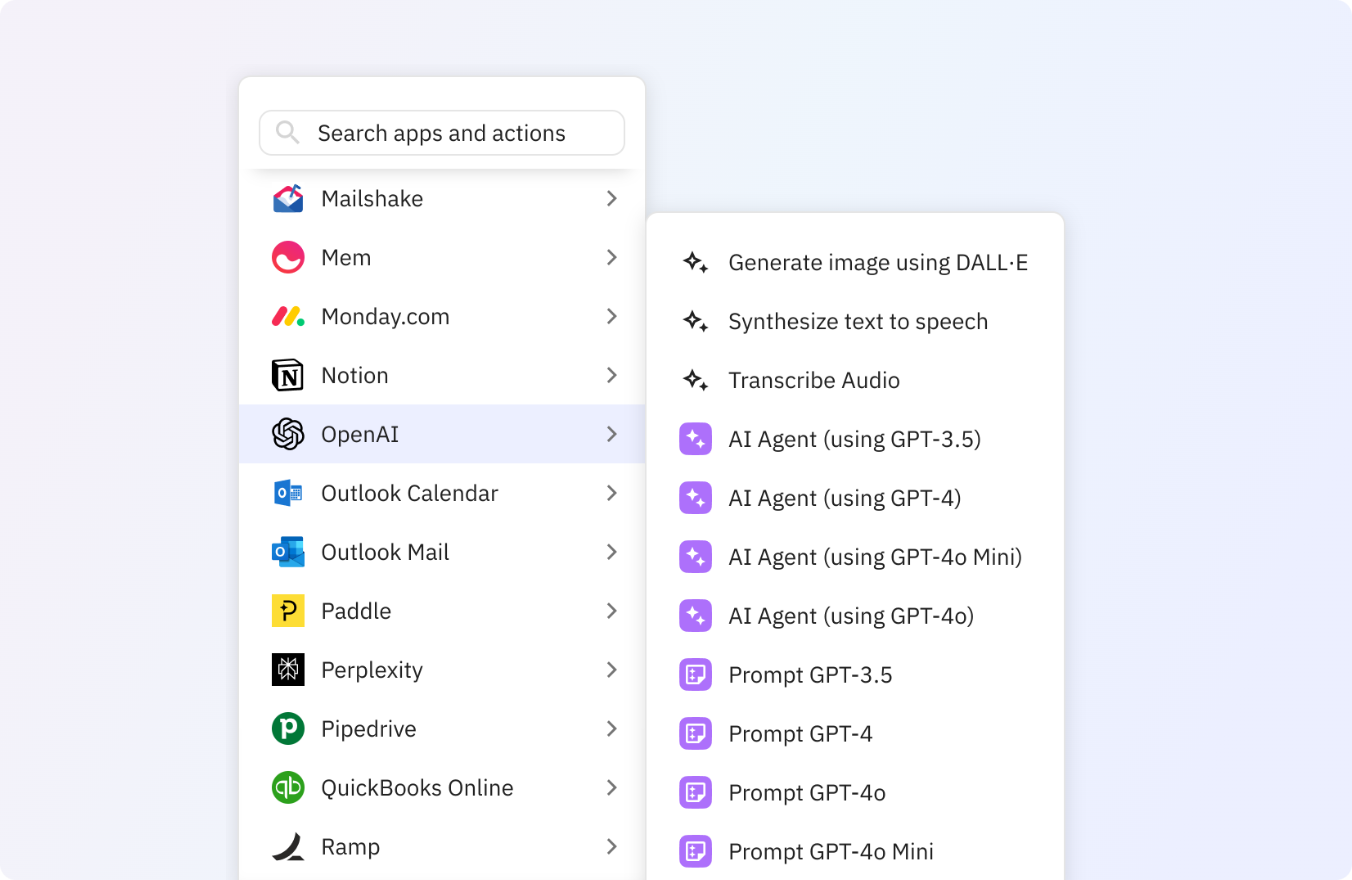The image size is (1352, 880).
Task: Click the Mem app name
Action: tap(346, 258)
